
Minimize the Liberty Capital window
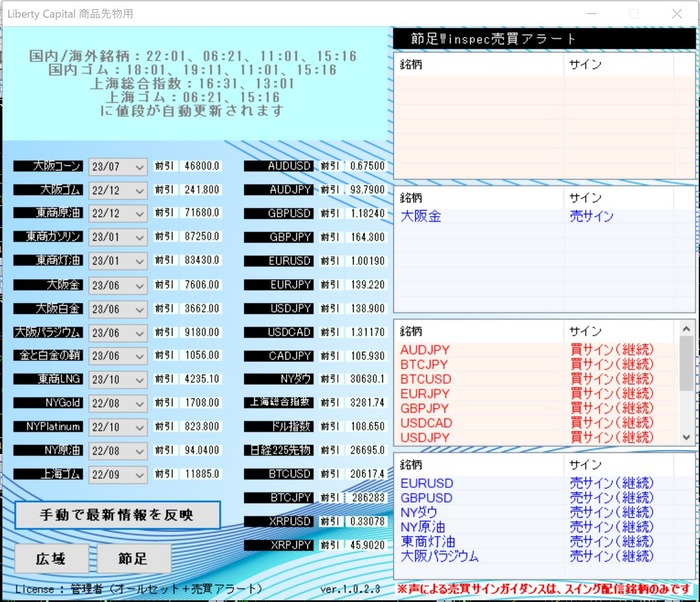click(592, 14)
